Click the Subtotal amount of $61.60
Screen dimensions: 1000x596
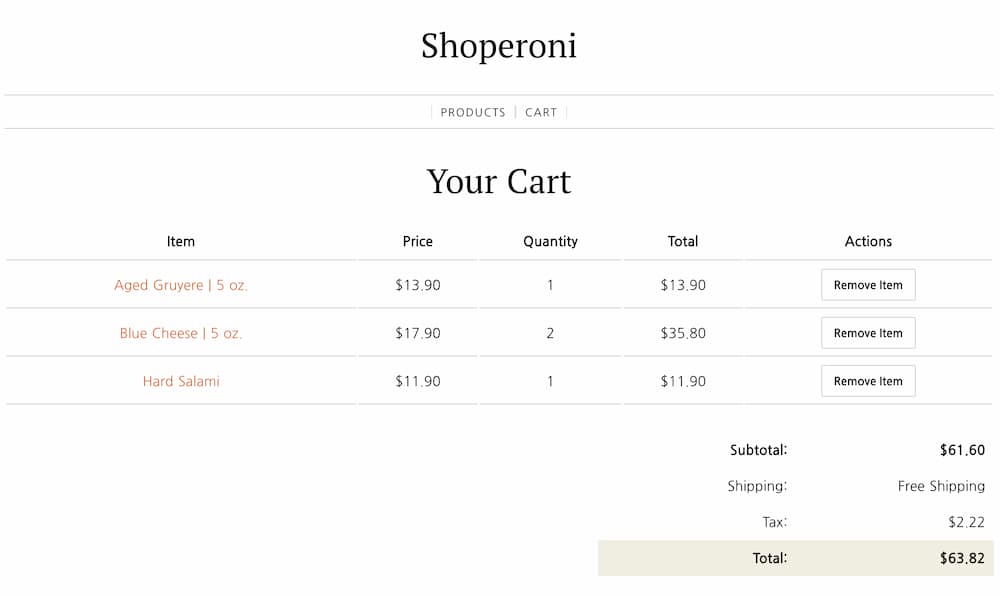(x=963, y=450)
